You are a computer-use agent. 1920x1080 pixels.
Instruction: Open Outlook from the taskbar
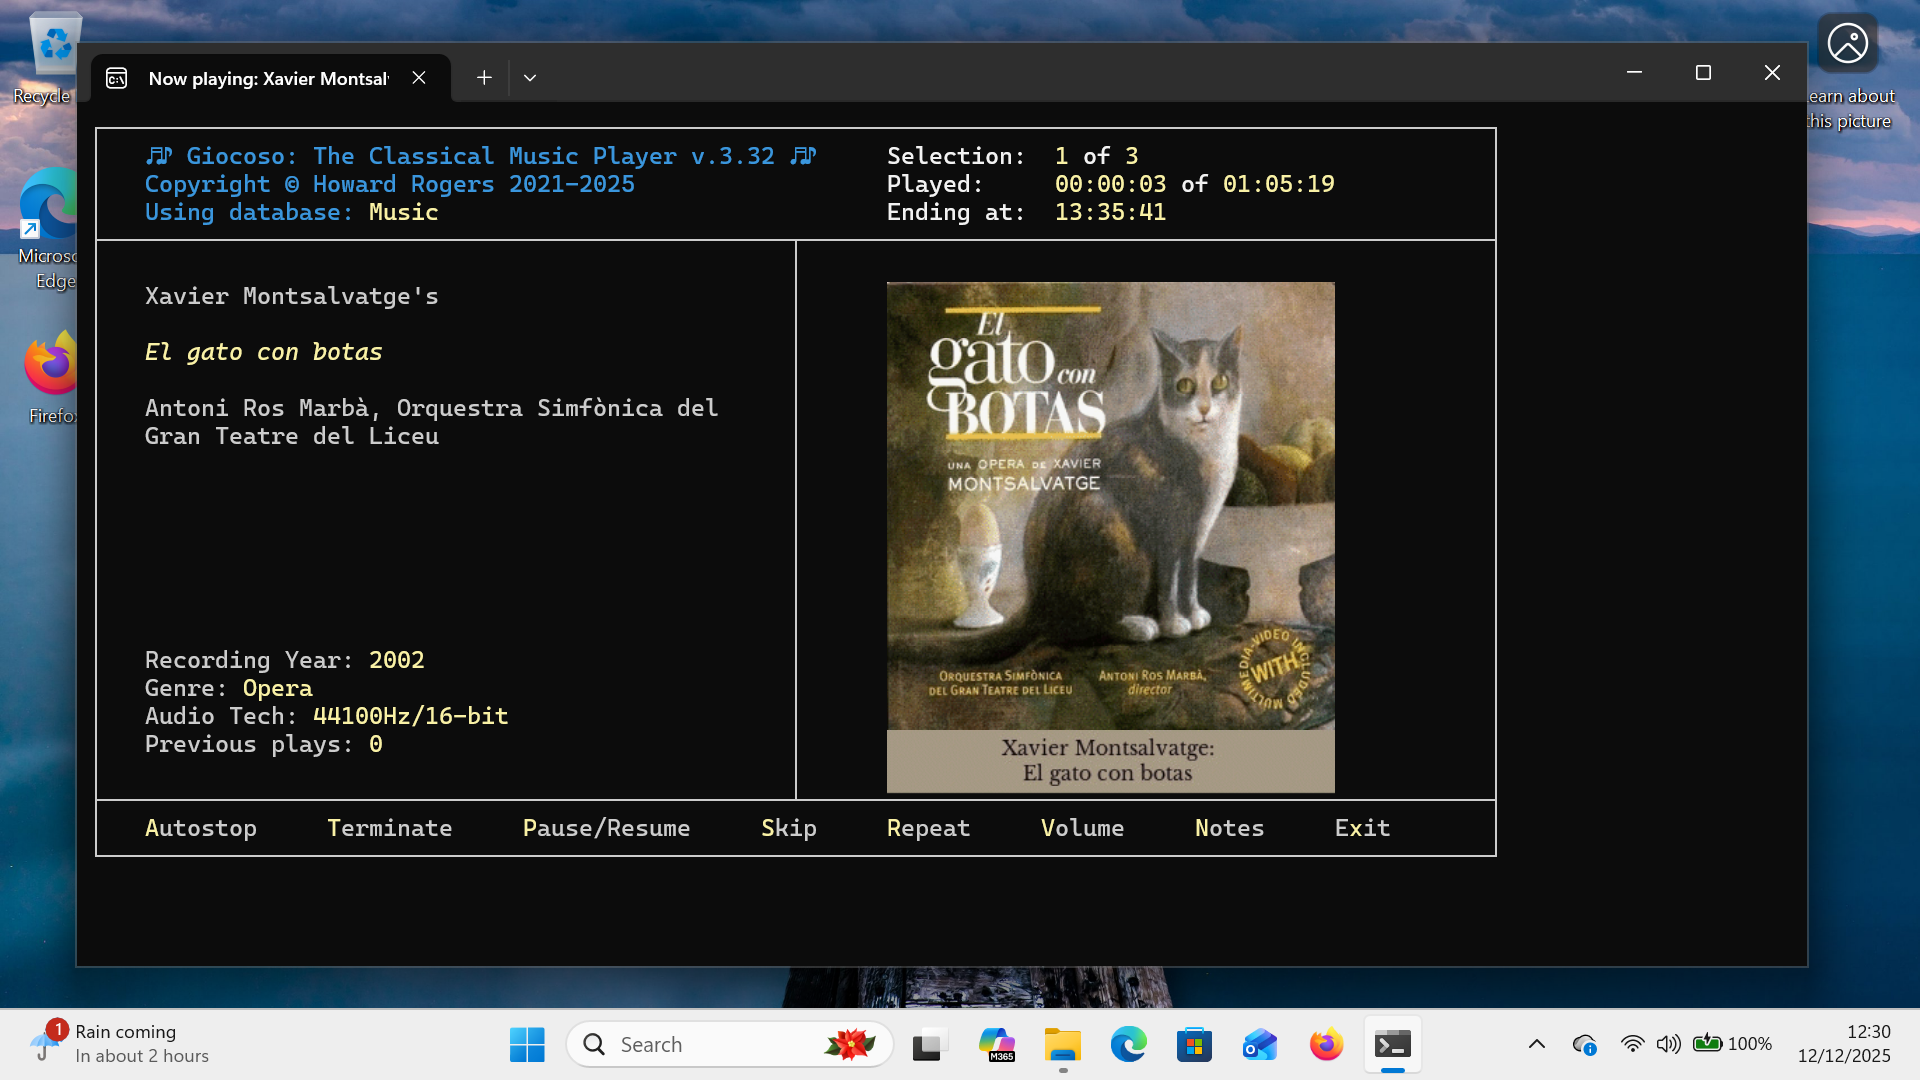click(1259, 1043)
